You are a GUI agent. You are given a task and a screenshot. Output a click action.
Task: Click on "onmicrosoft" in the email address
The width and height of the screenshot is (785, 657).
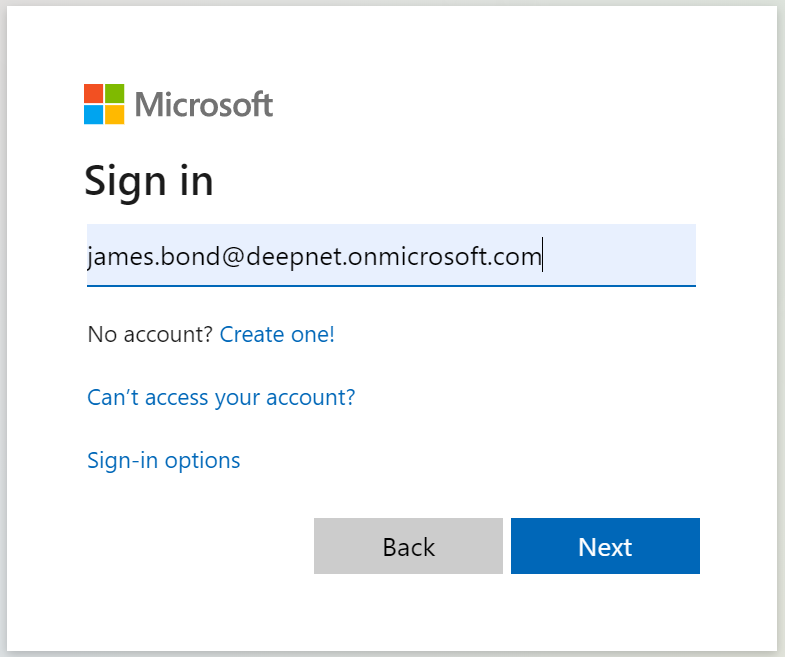(418, 257)
